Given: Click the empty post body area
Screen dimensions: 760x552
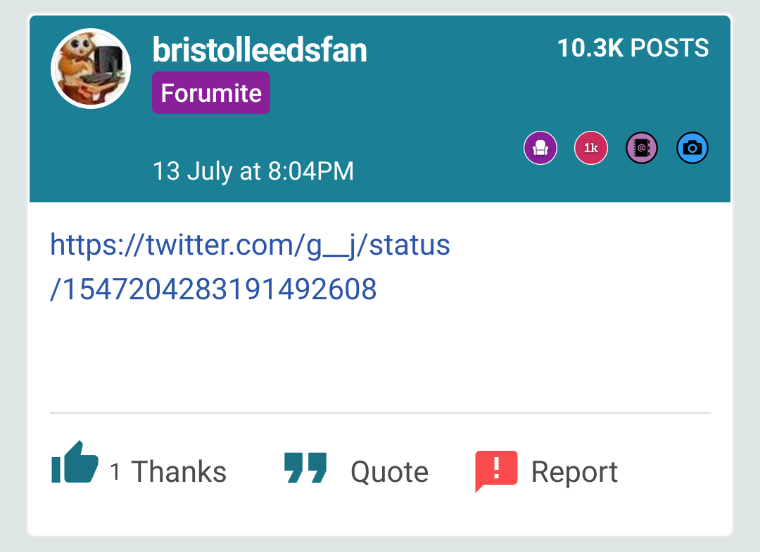Looking at the screenshot, I should point(380,359).
